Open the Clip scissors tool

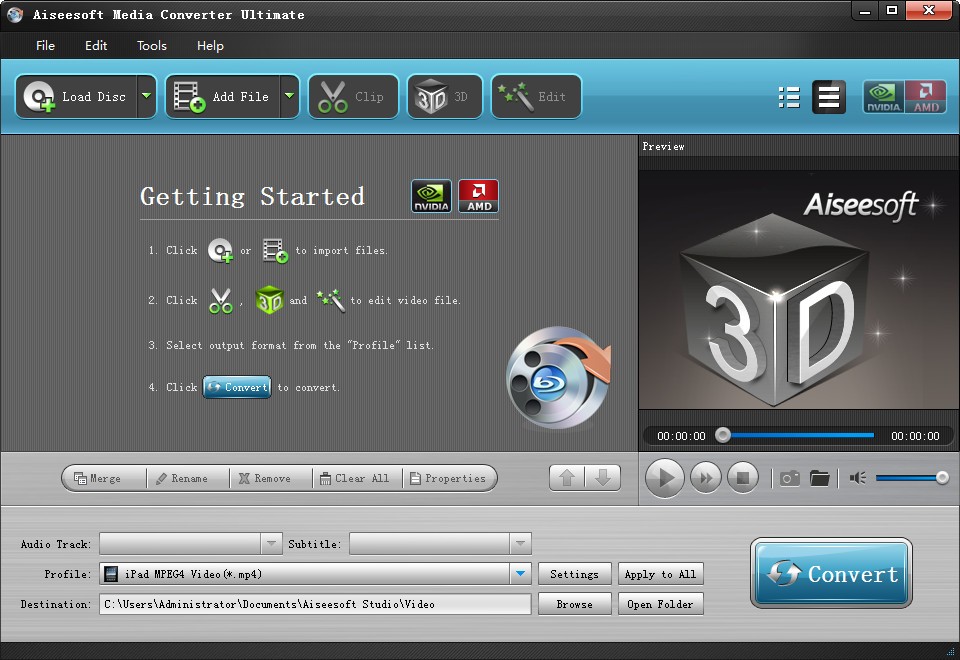point(353,97)
